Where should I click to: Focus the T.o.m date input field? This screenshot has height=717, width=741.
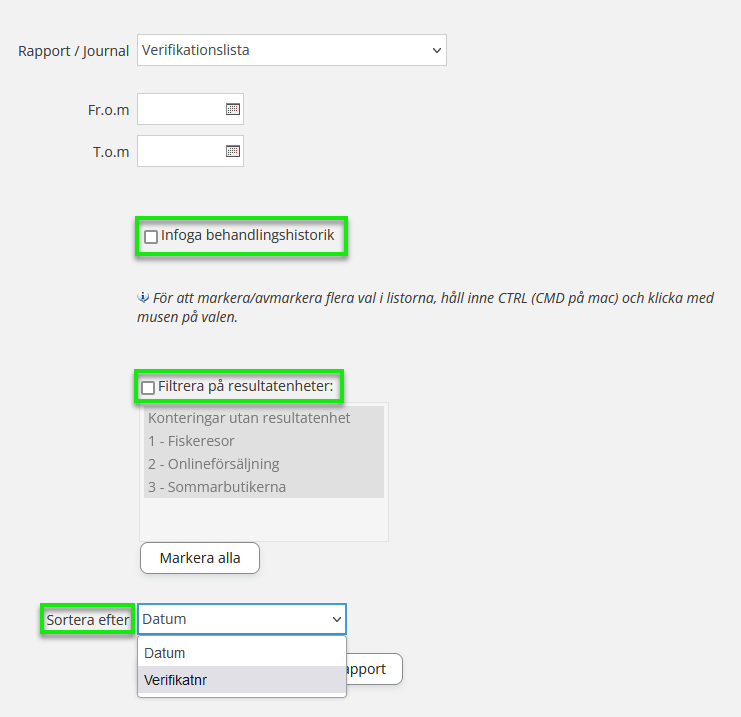180,151
